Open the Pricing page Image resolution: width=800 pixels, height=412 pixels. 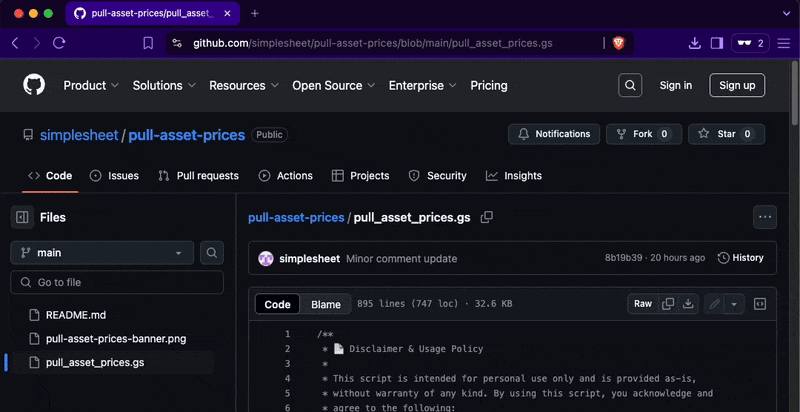pyautogui.click(x=489, y=85)
